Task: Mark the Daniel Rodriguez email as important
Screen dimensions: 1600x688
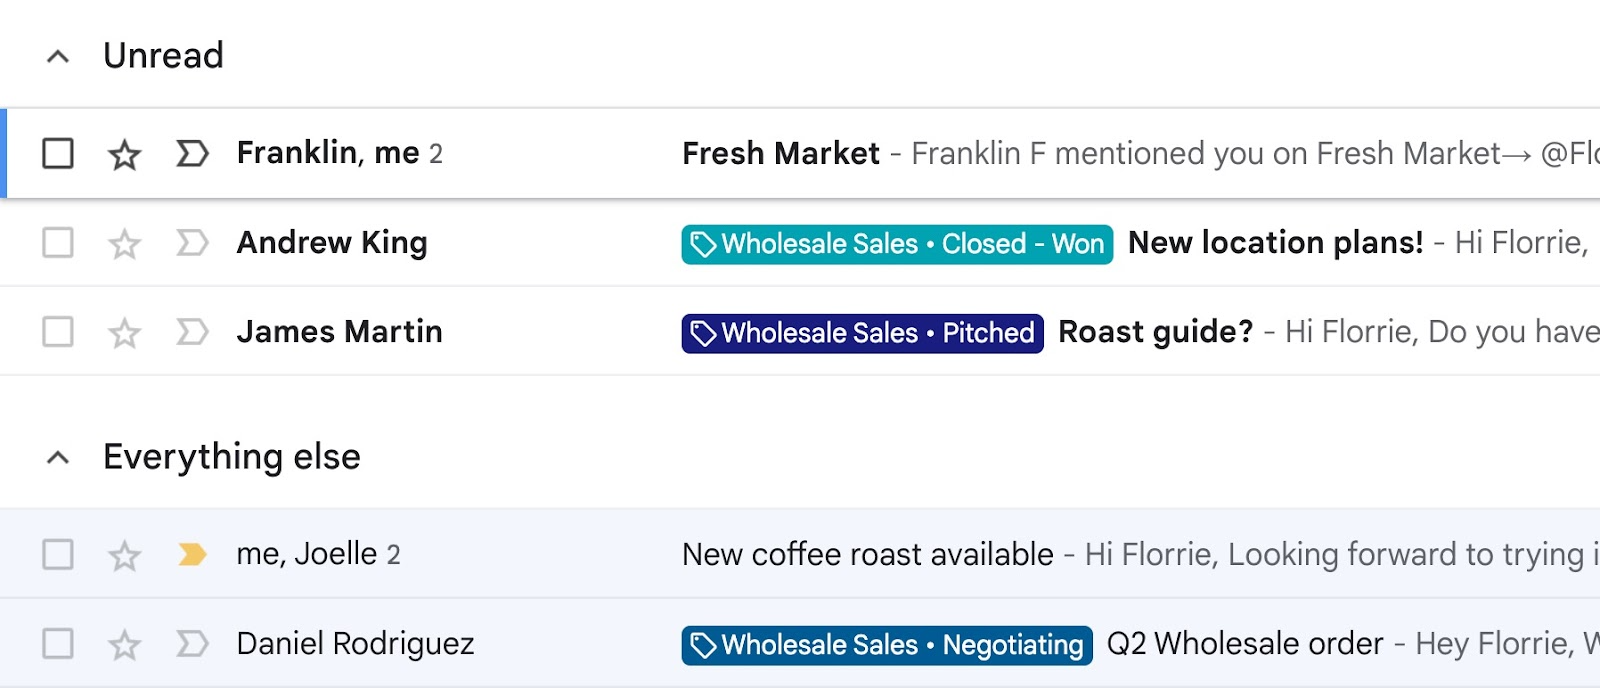Action: [191, 644]
